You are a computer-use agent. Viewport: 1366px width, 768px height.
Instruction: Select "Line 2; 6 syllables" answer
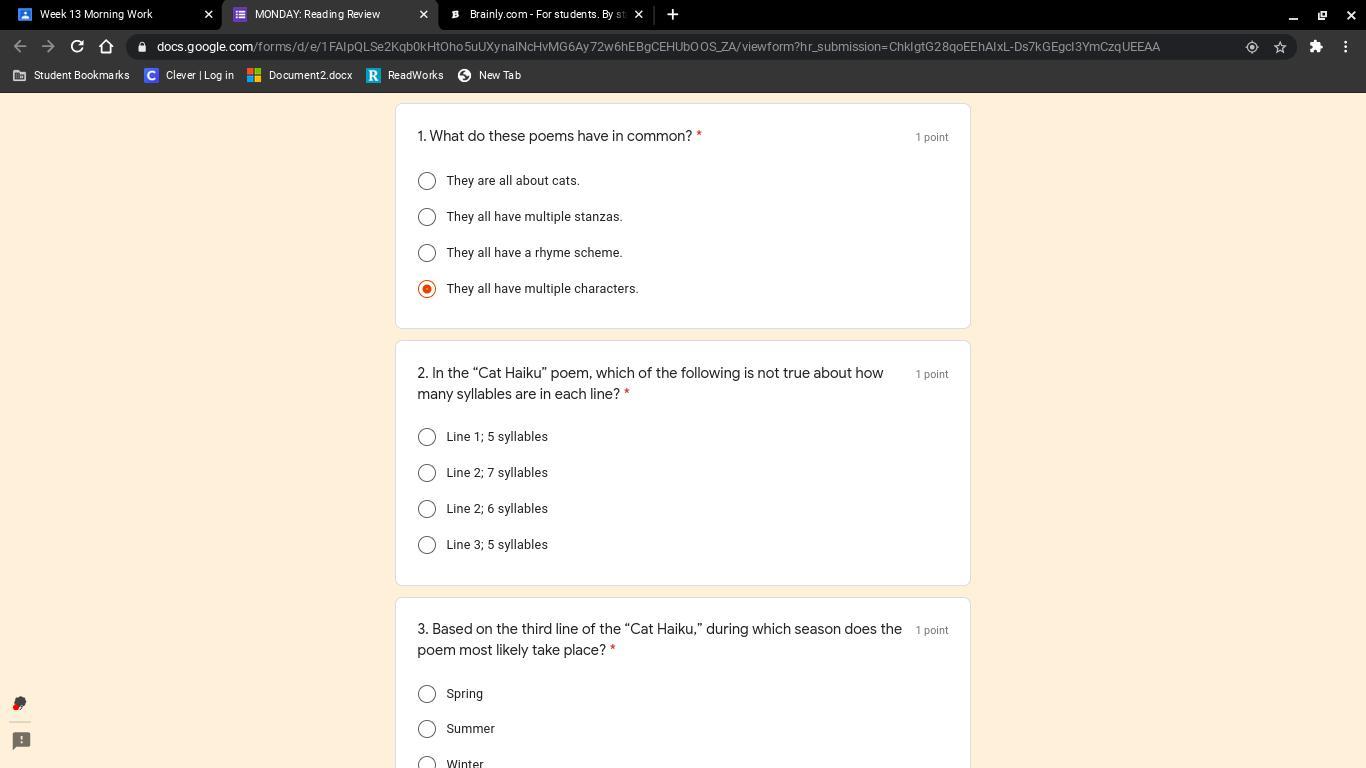click(x=427, y=509)
